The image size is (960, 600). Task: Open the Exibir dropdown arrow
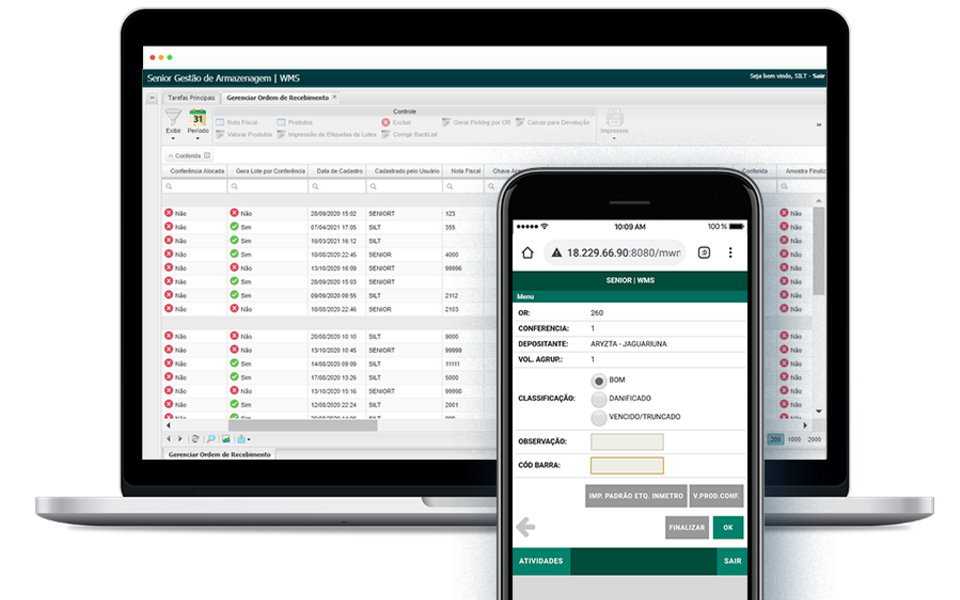point(173,138)
